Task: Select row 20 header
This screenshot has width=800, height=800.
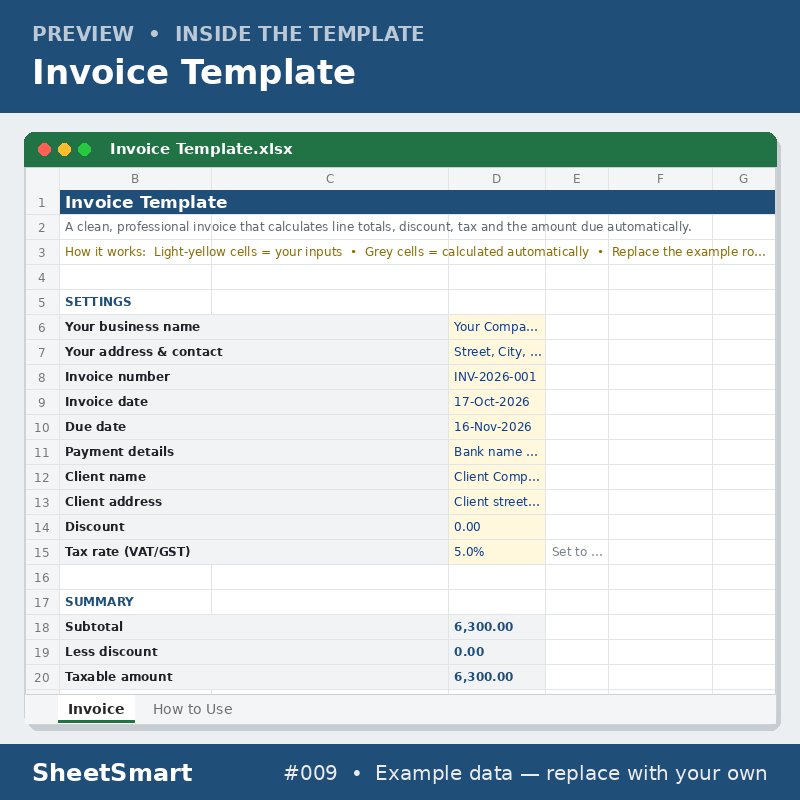Action: [42, 677]
